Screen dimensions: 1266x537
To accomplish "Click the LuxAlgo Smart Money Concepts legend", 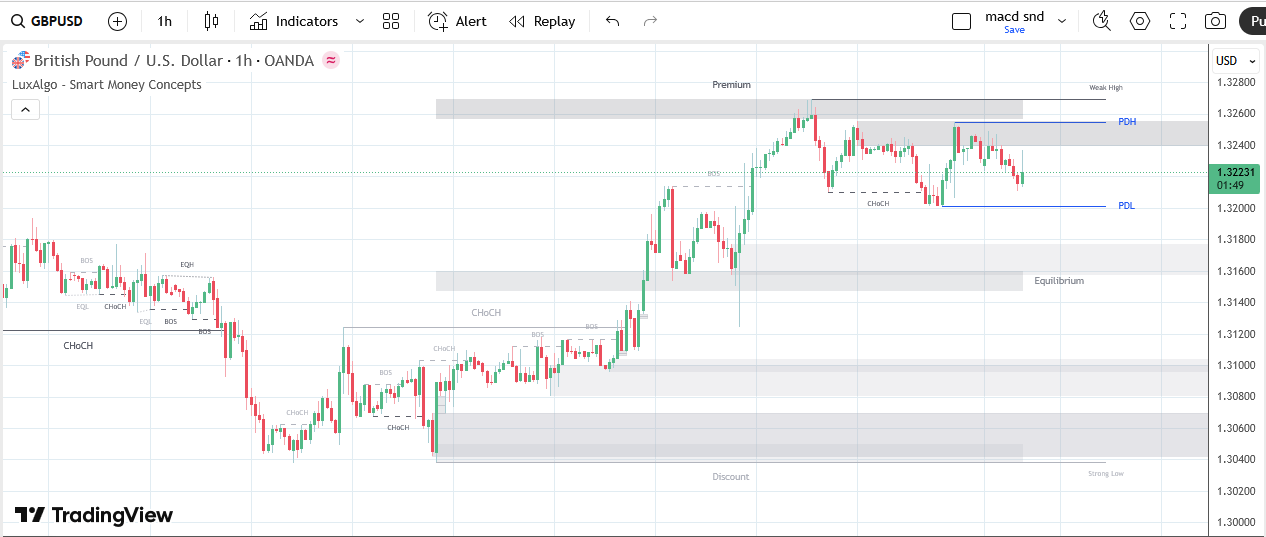I will [x=107, y=85].
